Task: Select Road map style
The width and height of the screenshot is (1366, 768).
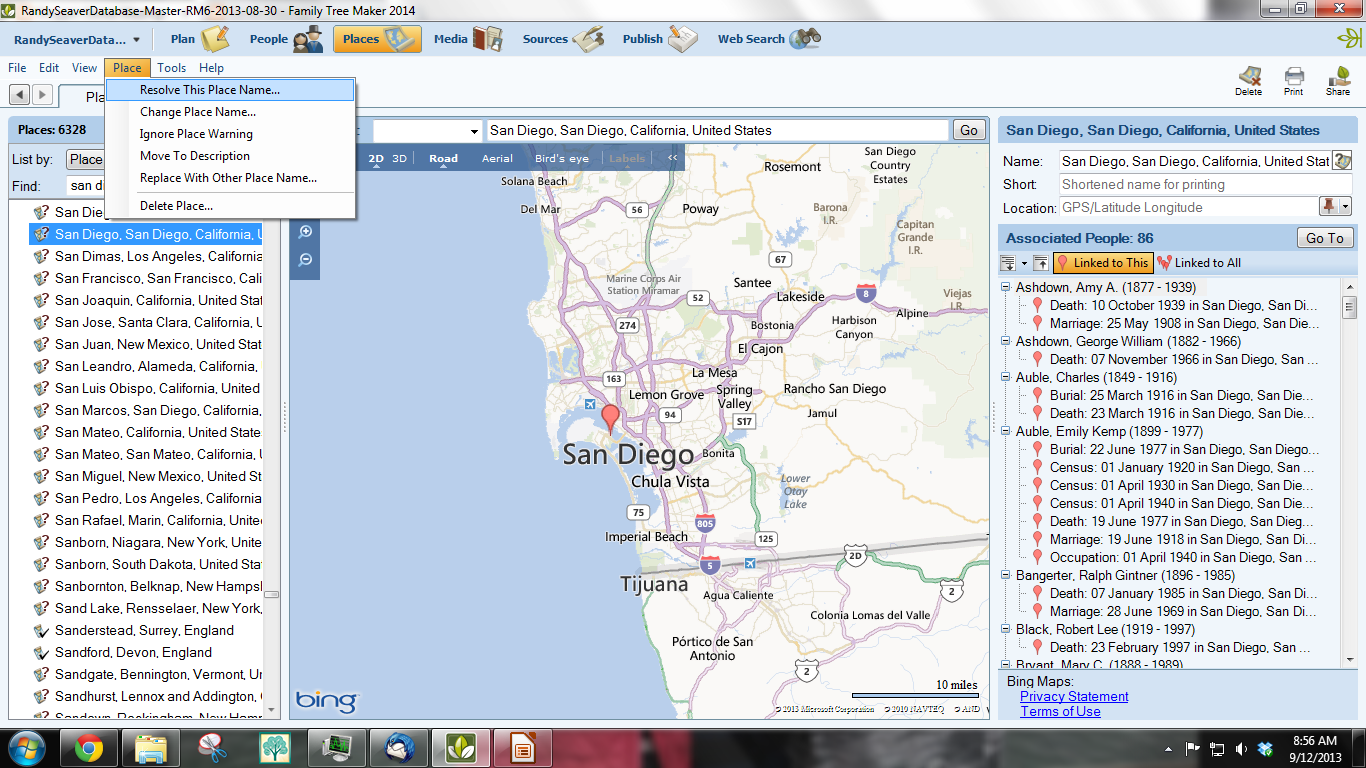Action: point(443,158)
